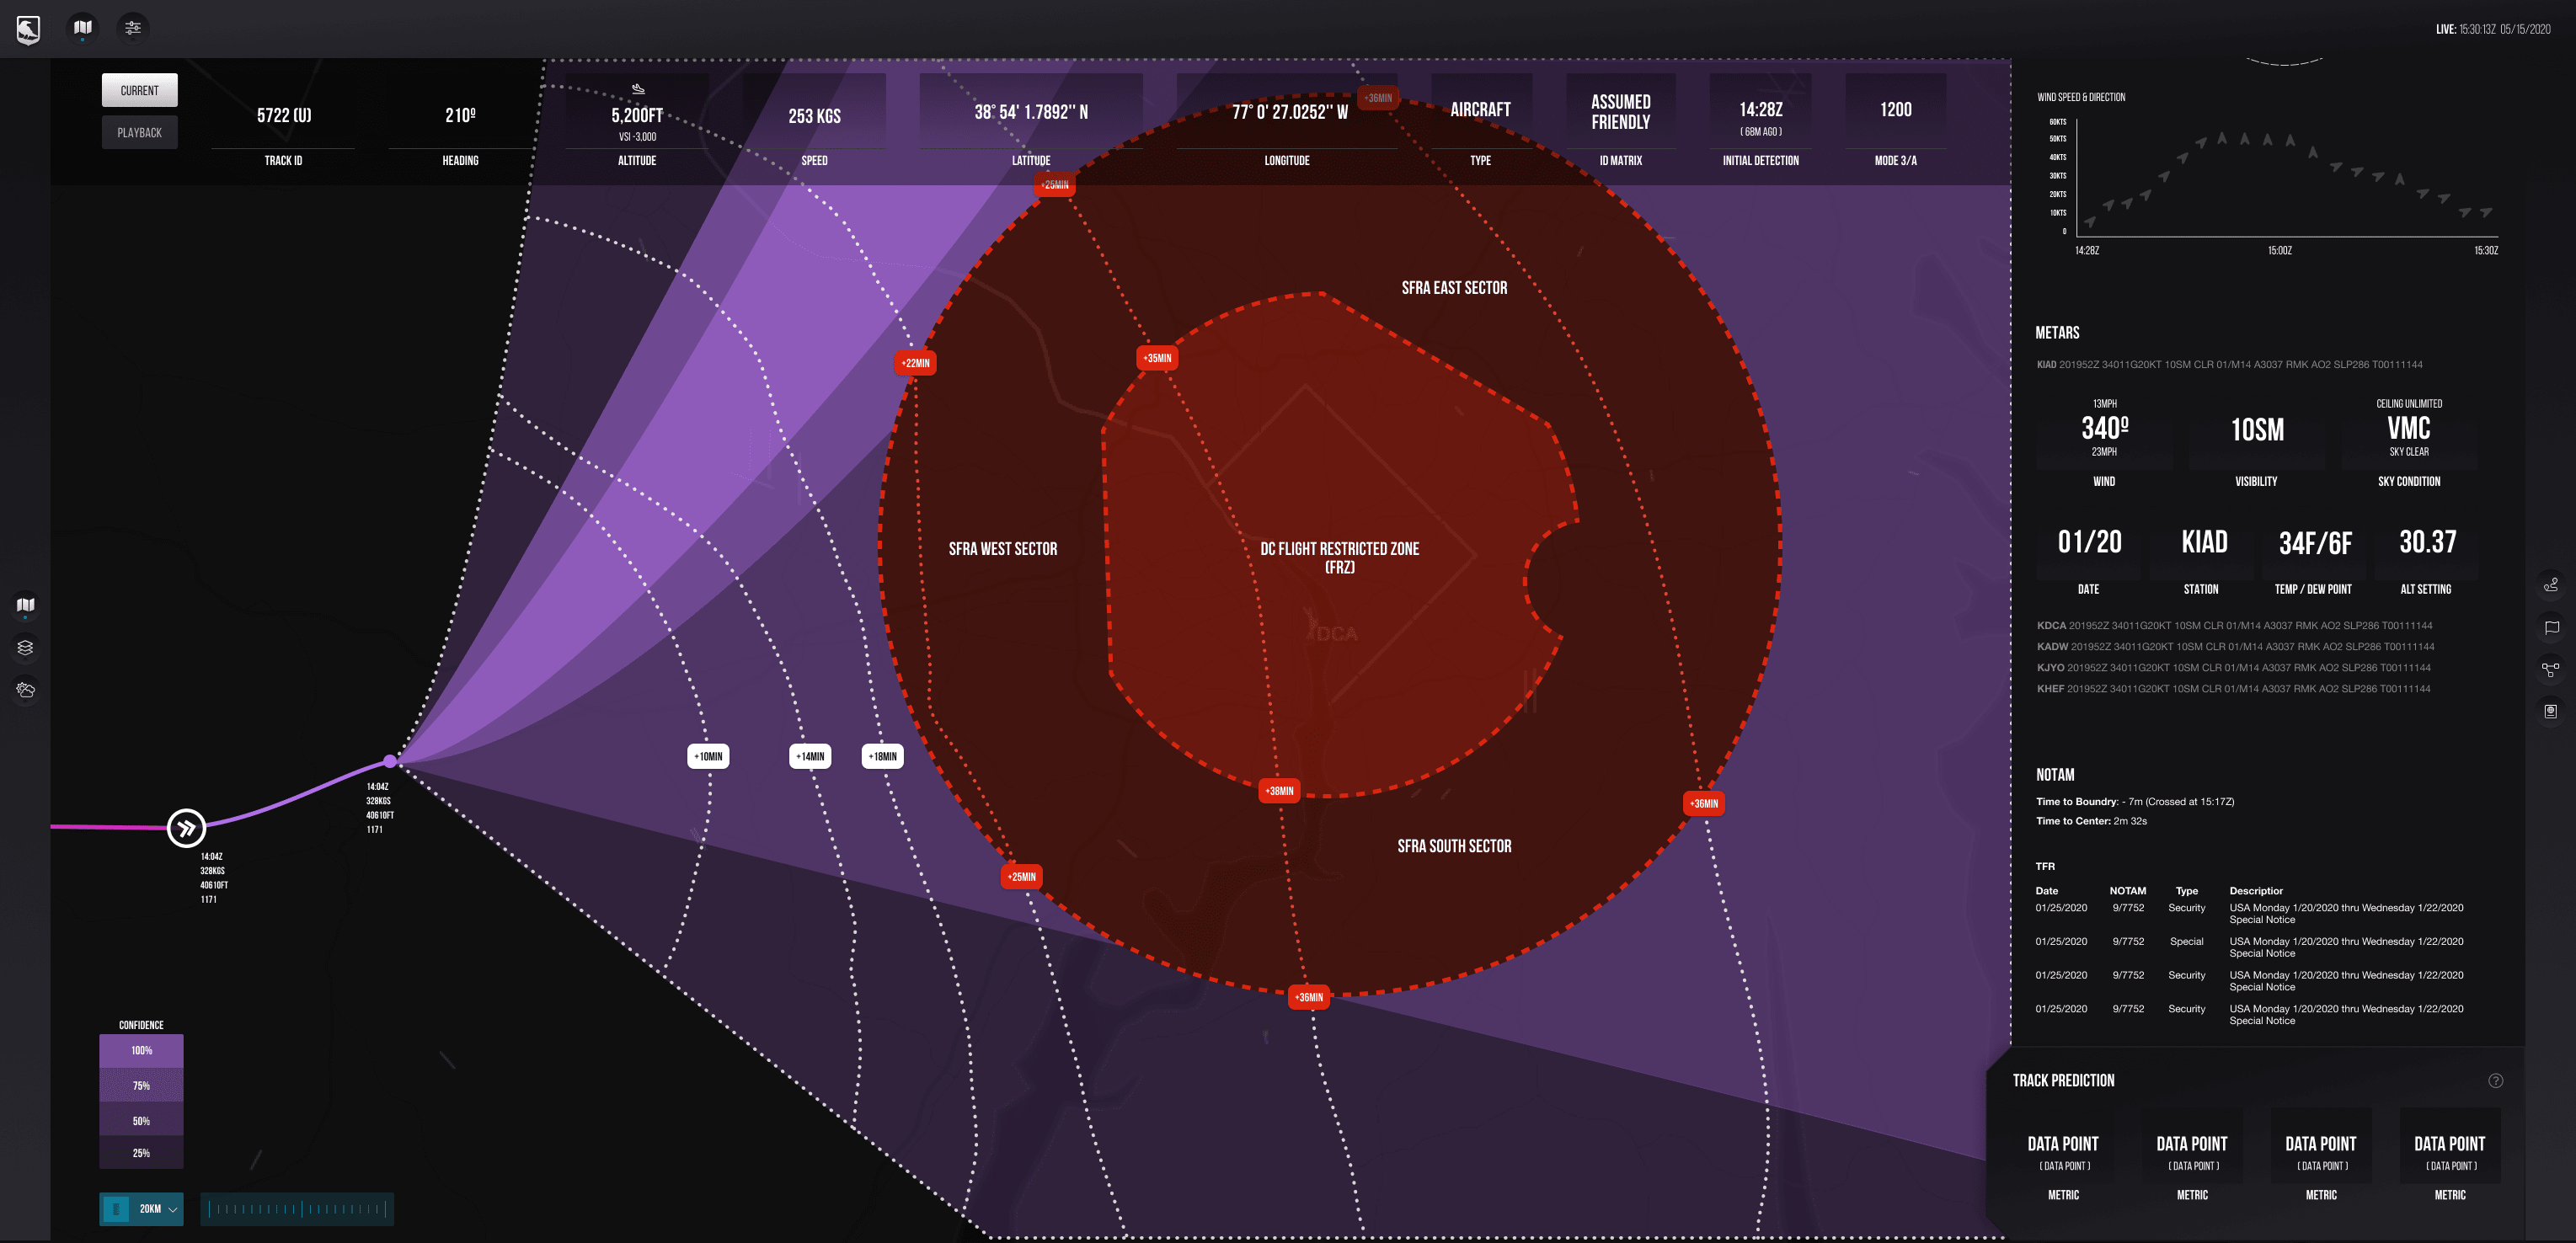Open the ID document icon in right sidebar
This screenshot has height=1243, width=2576.
coord(2551,711)
